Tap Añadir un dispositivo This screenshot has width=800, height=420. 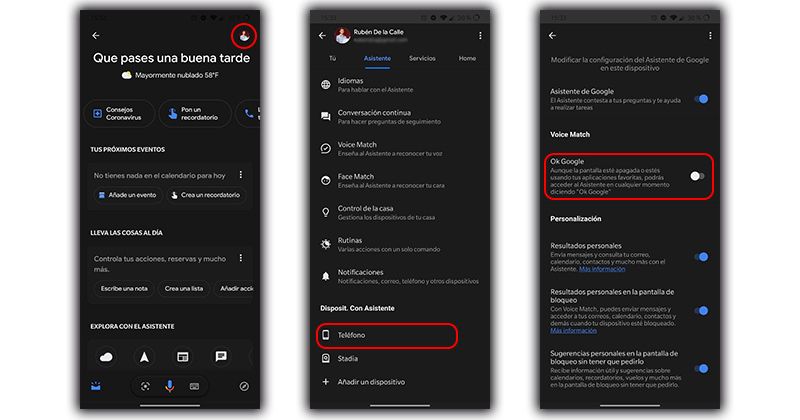[400, 382]
